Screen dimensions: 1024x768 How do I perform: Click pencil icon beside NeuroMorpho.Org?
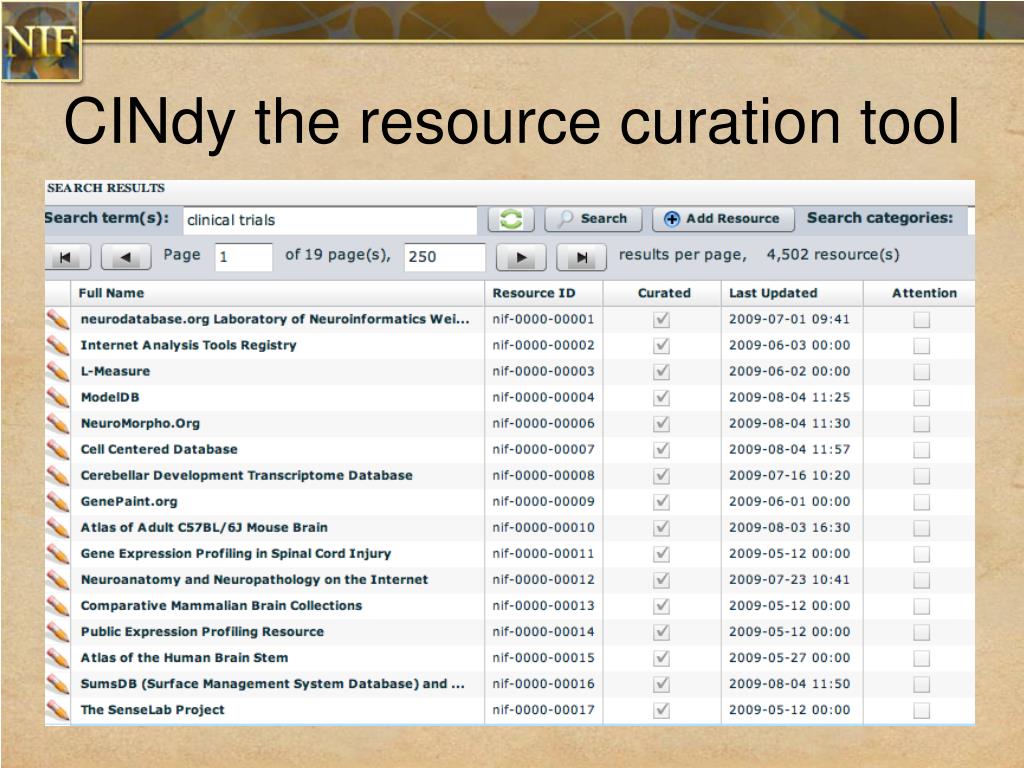point(57,424)
